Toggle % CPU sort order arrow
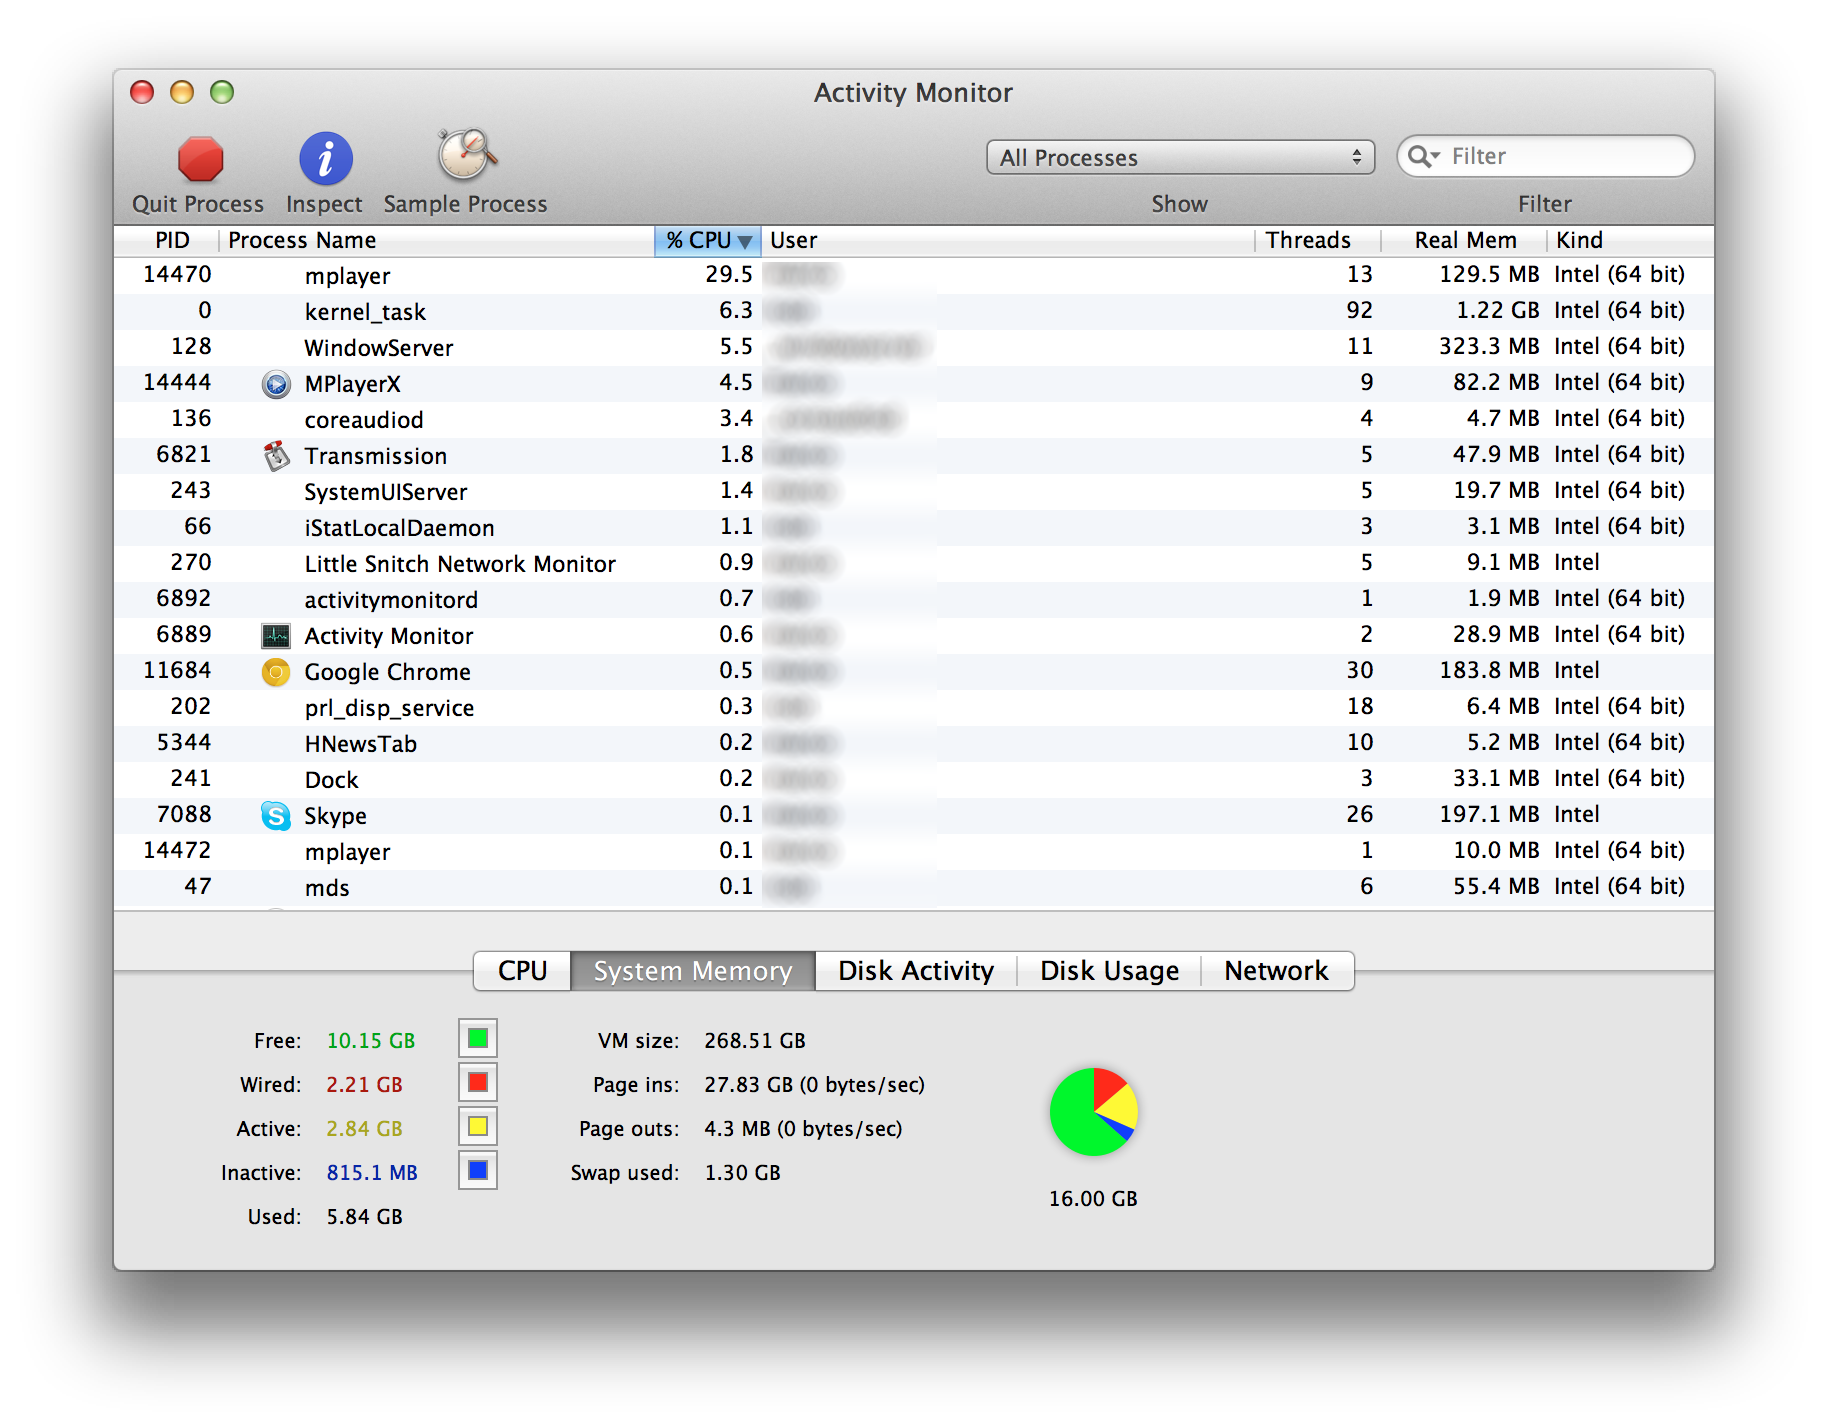 745,241
